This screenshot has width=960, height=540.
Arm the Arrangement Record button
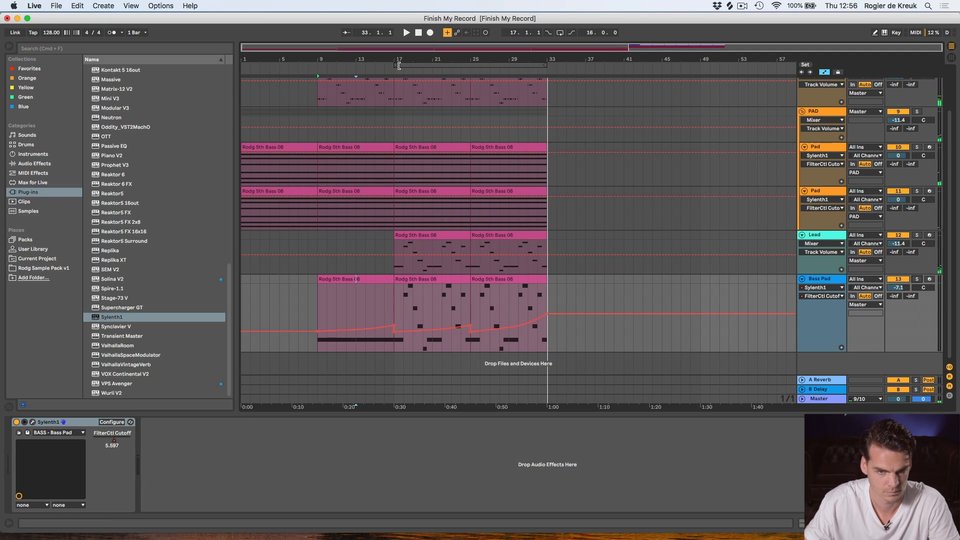tap(430, 32)
